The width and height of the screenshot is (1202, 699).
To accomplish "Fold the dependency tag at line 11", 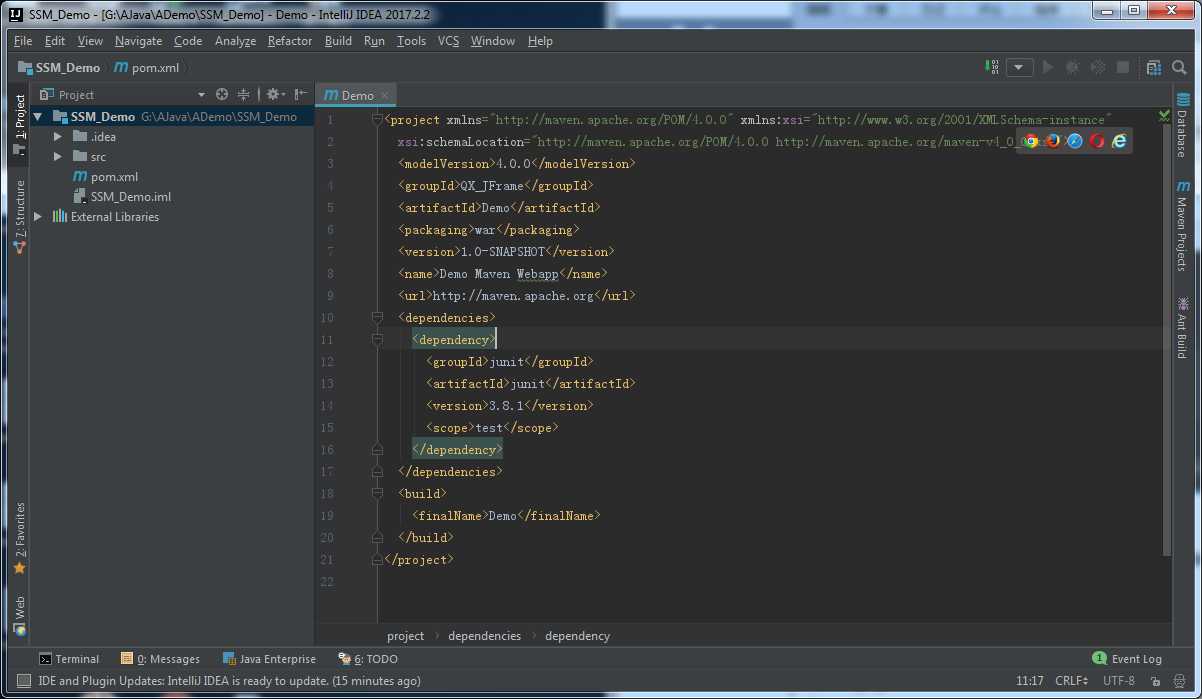I will coord(377,339).
